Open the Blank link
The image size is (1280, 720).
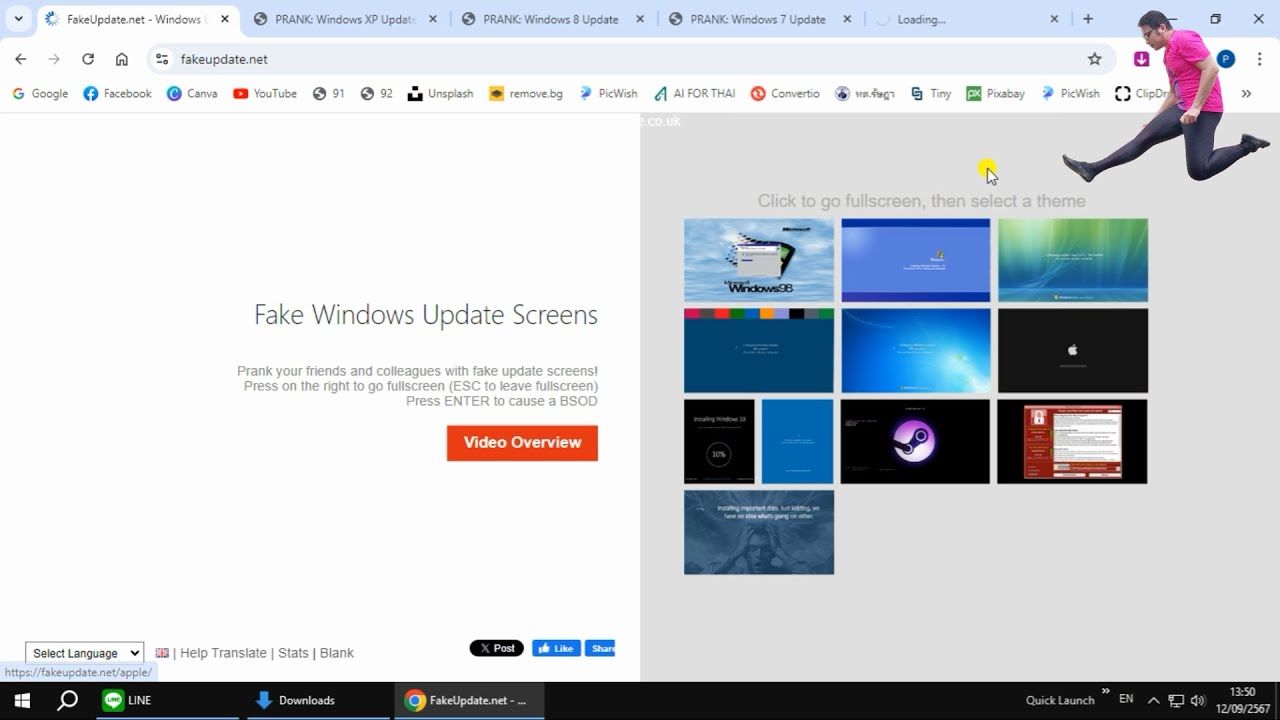[337, 653]
